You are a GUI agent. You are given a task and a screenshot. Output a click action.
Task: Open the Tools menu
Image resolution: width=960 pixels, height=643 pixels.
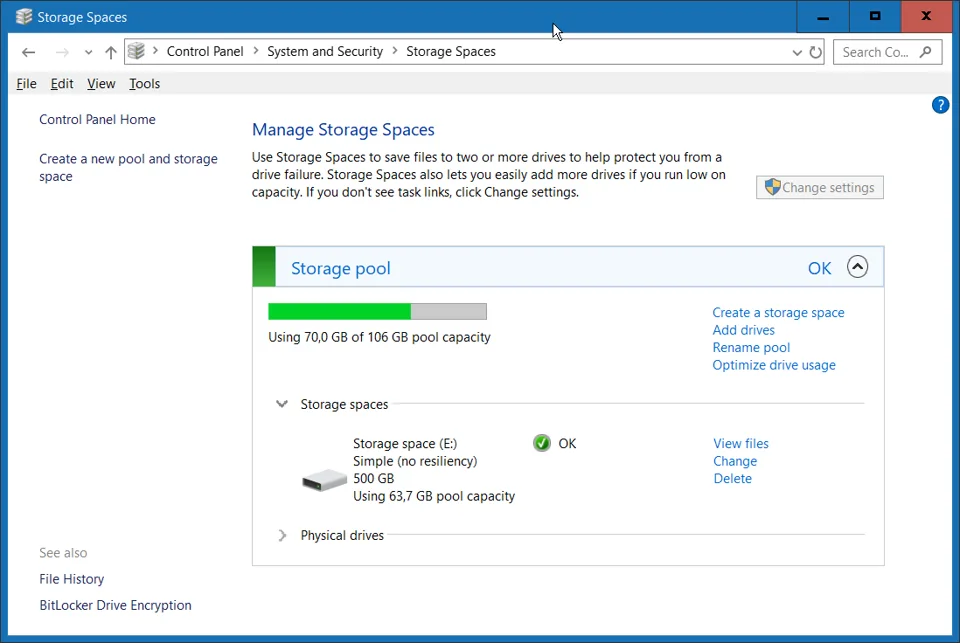point(144,84)
